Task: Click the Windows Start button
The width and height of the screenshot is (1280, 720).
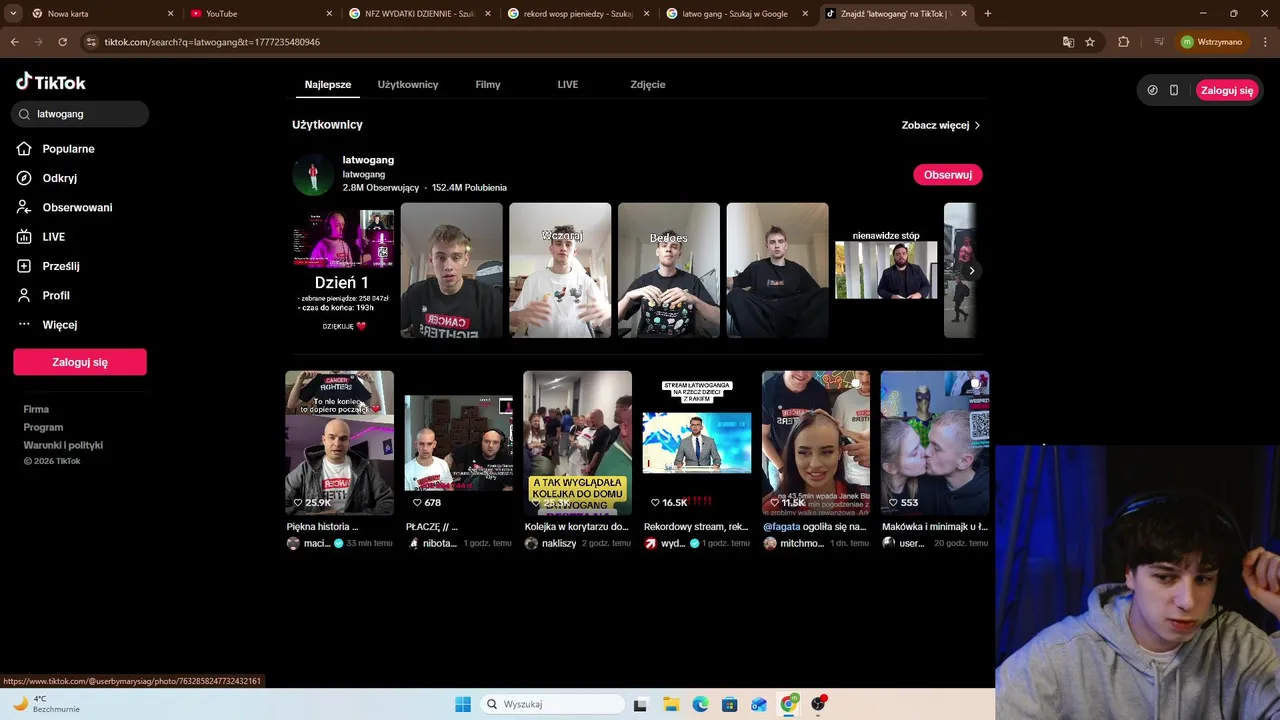Action: [463, 704]
